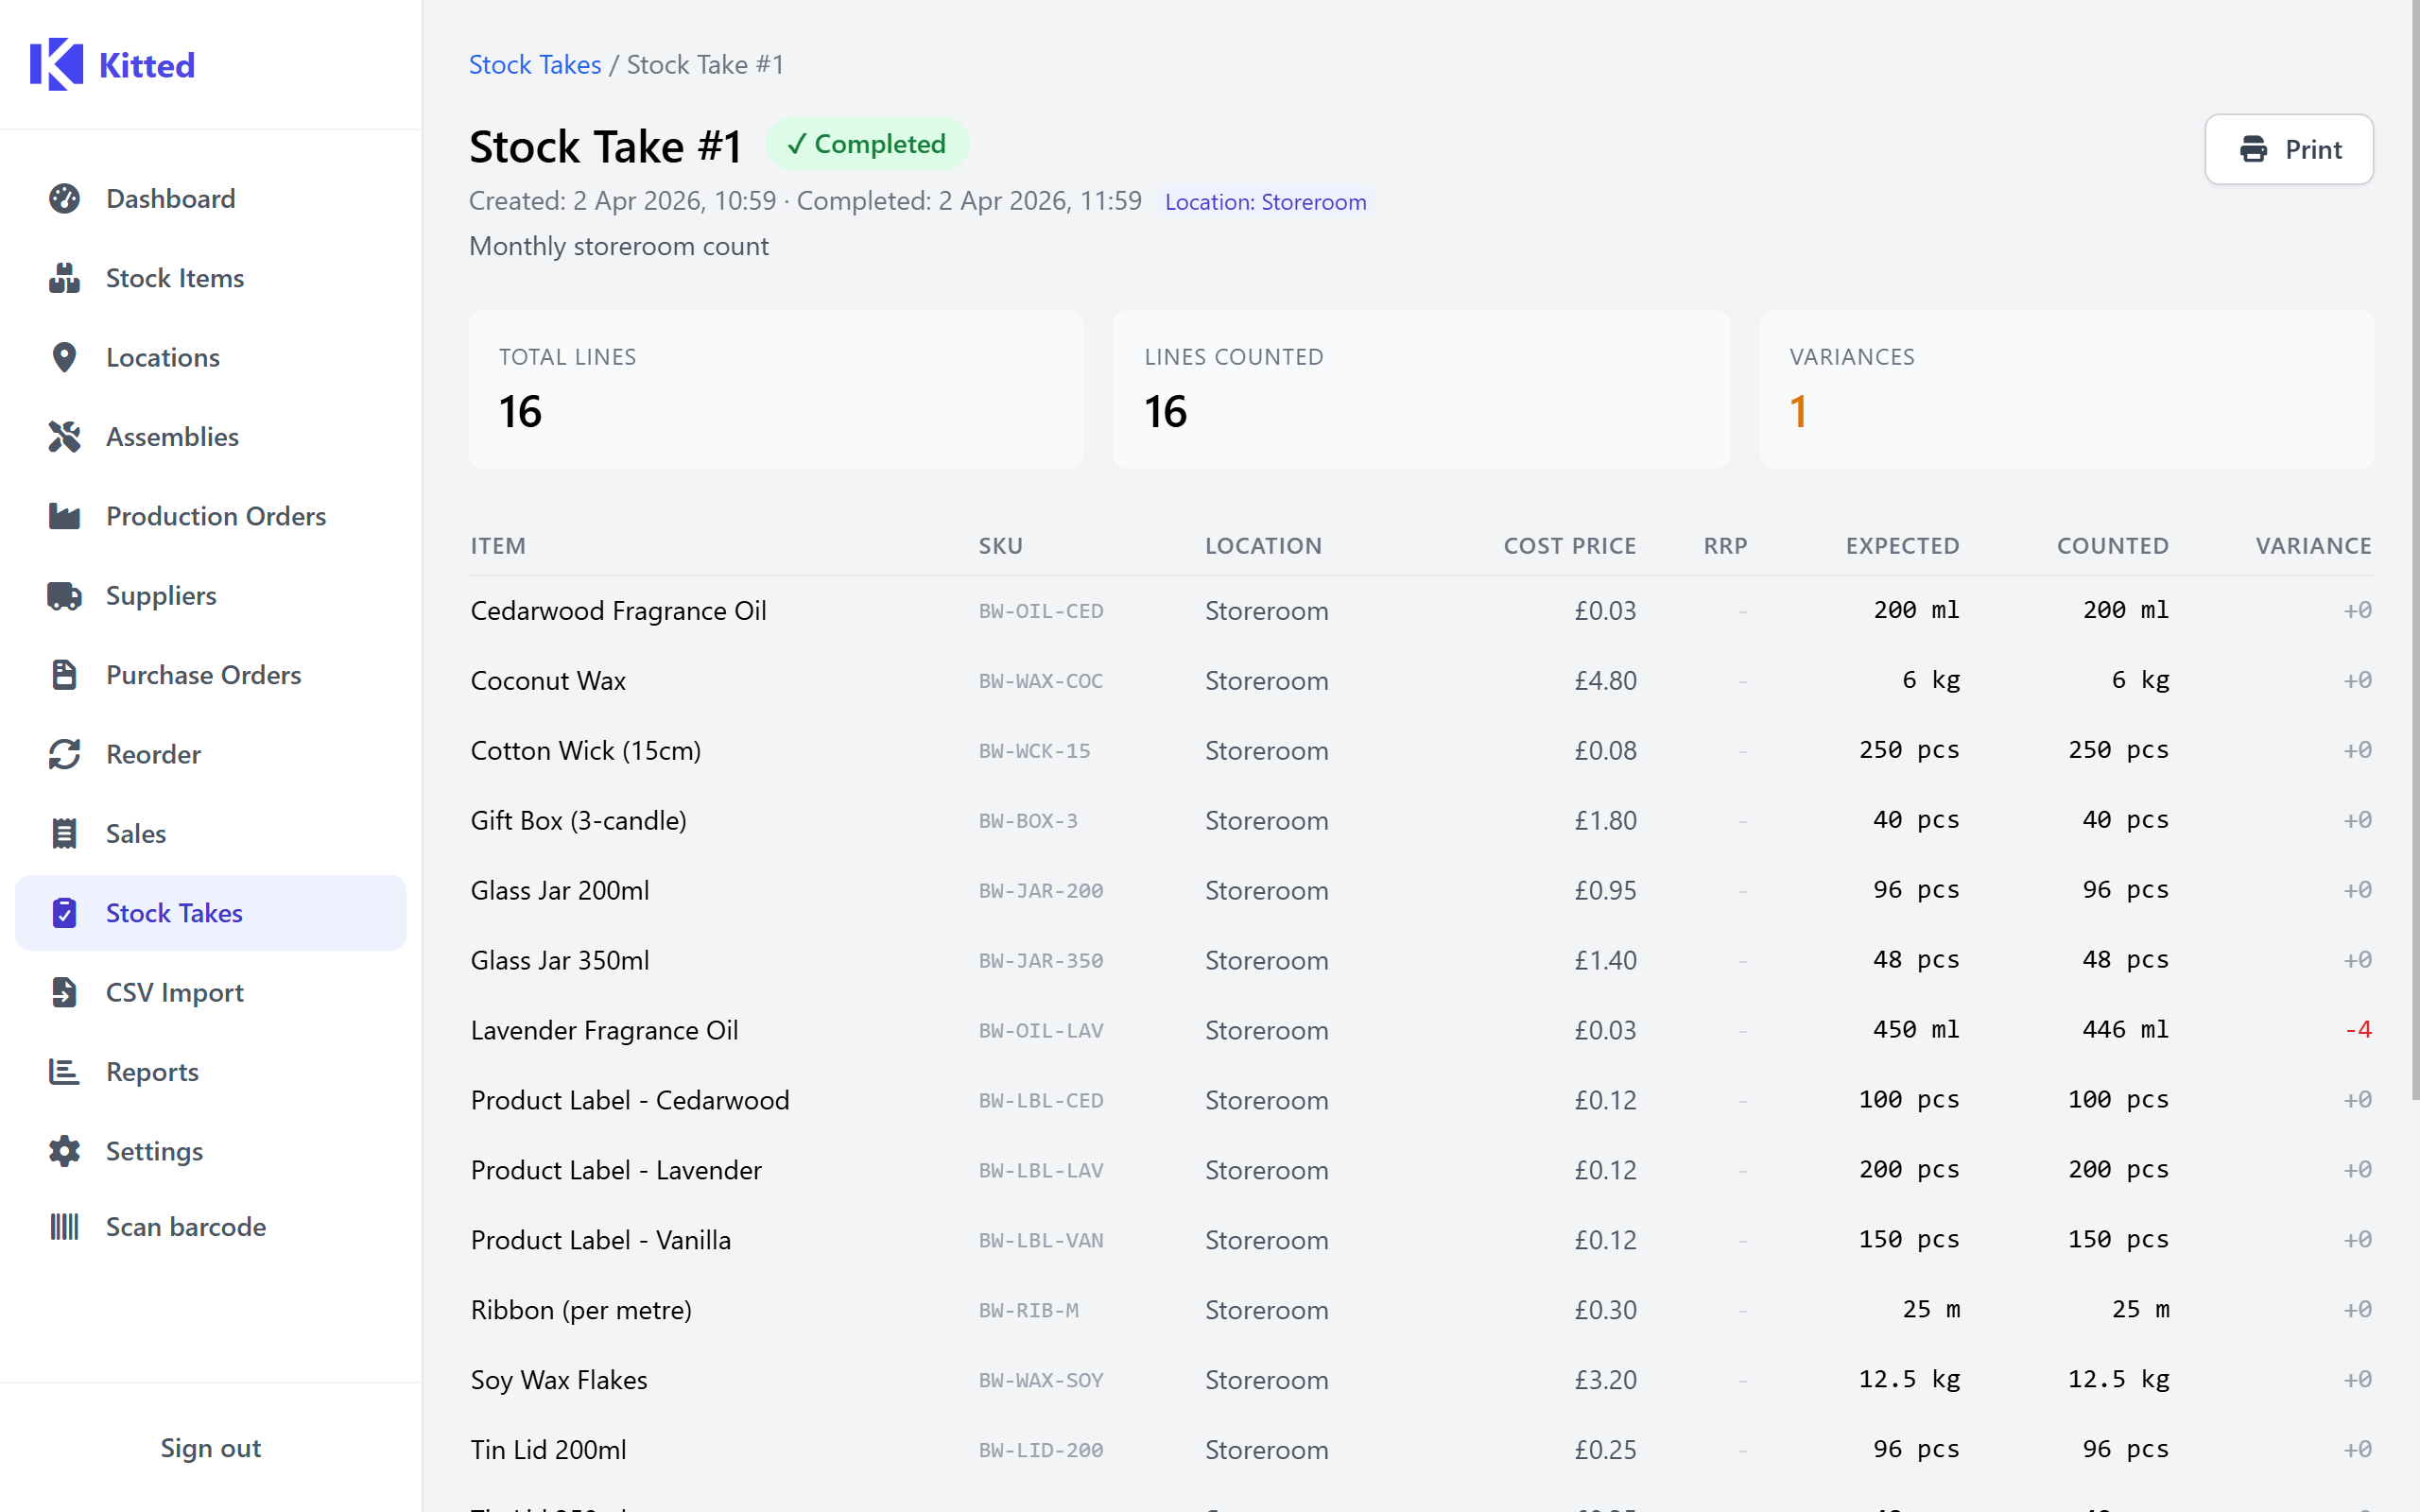Viewport: 2420px width, 1512px height.
Task: Open Production Orders page
Action: [x=211, y=516]
